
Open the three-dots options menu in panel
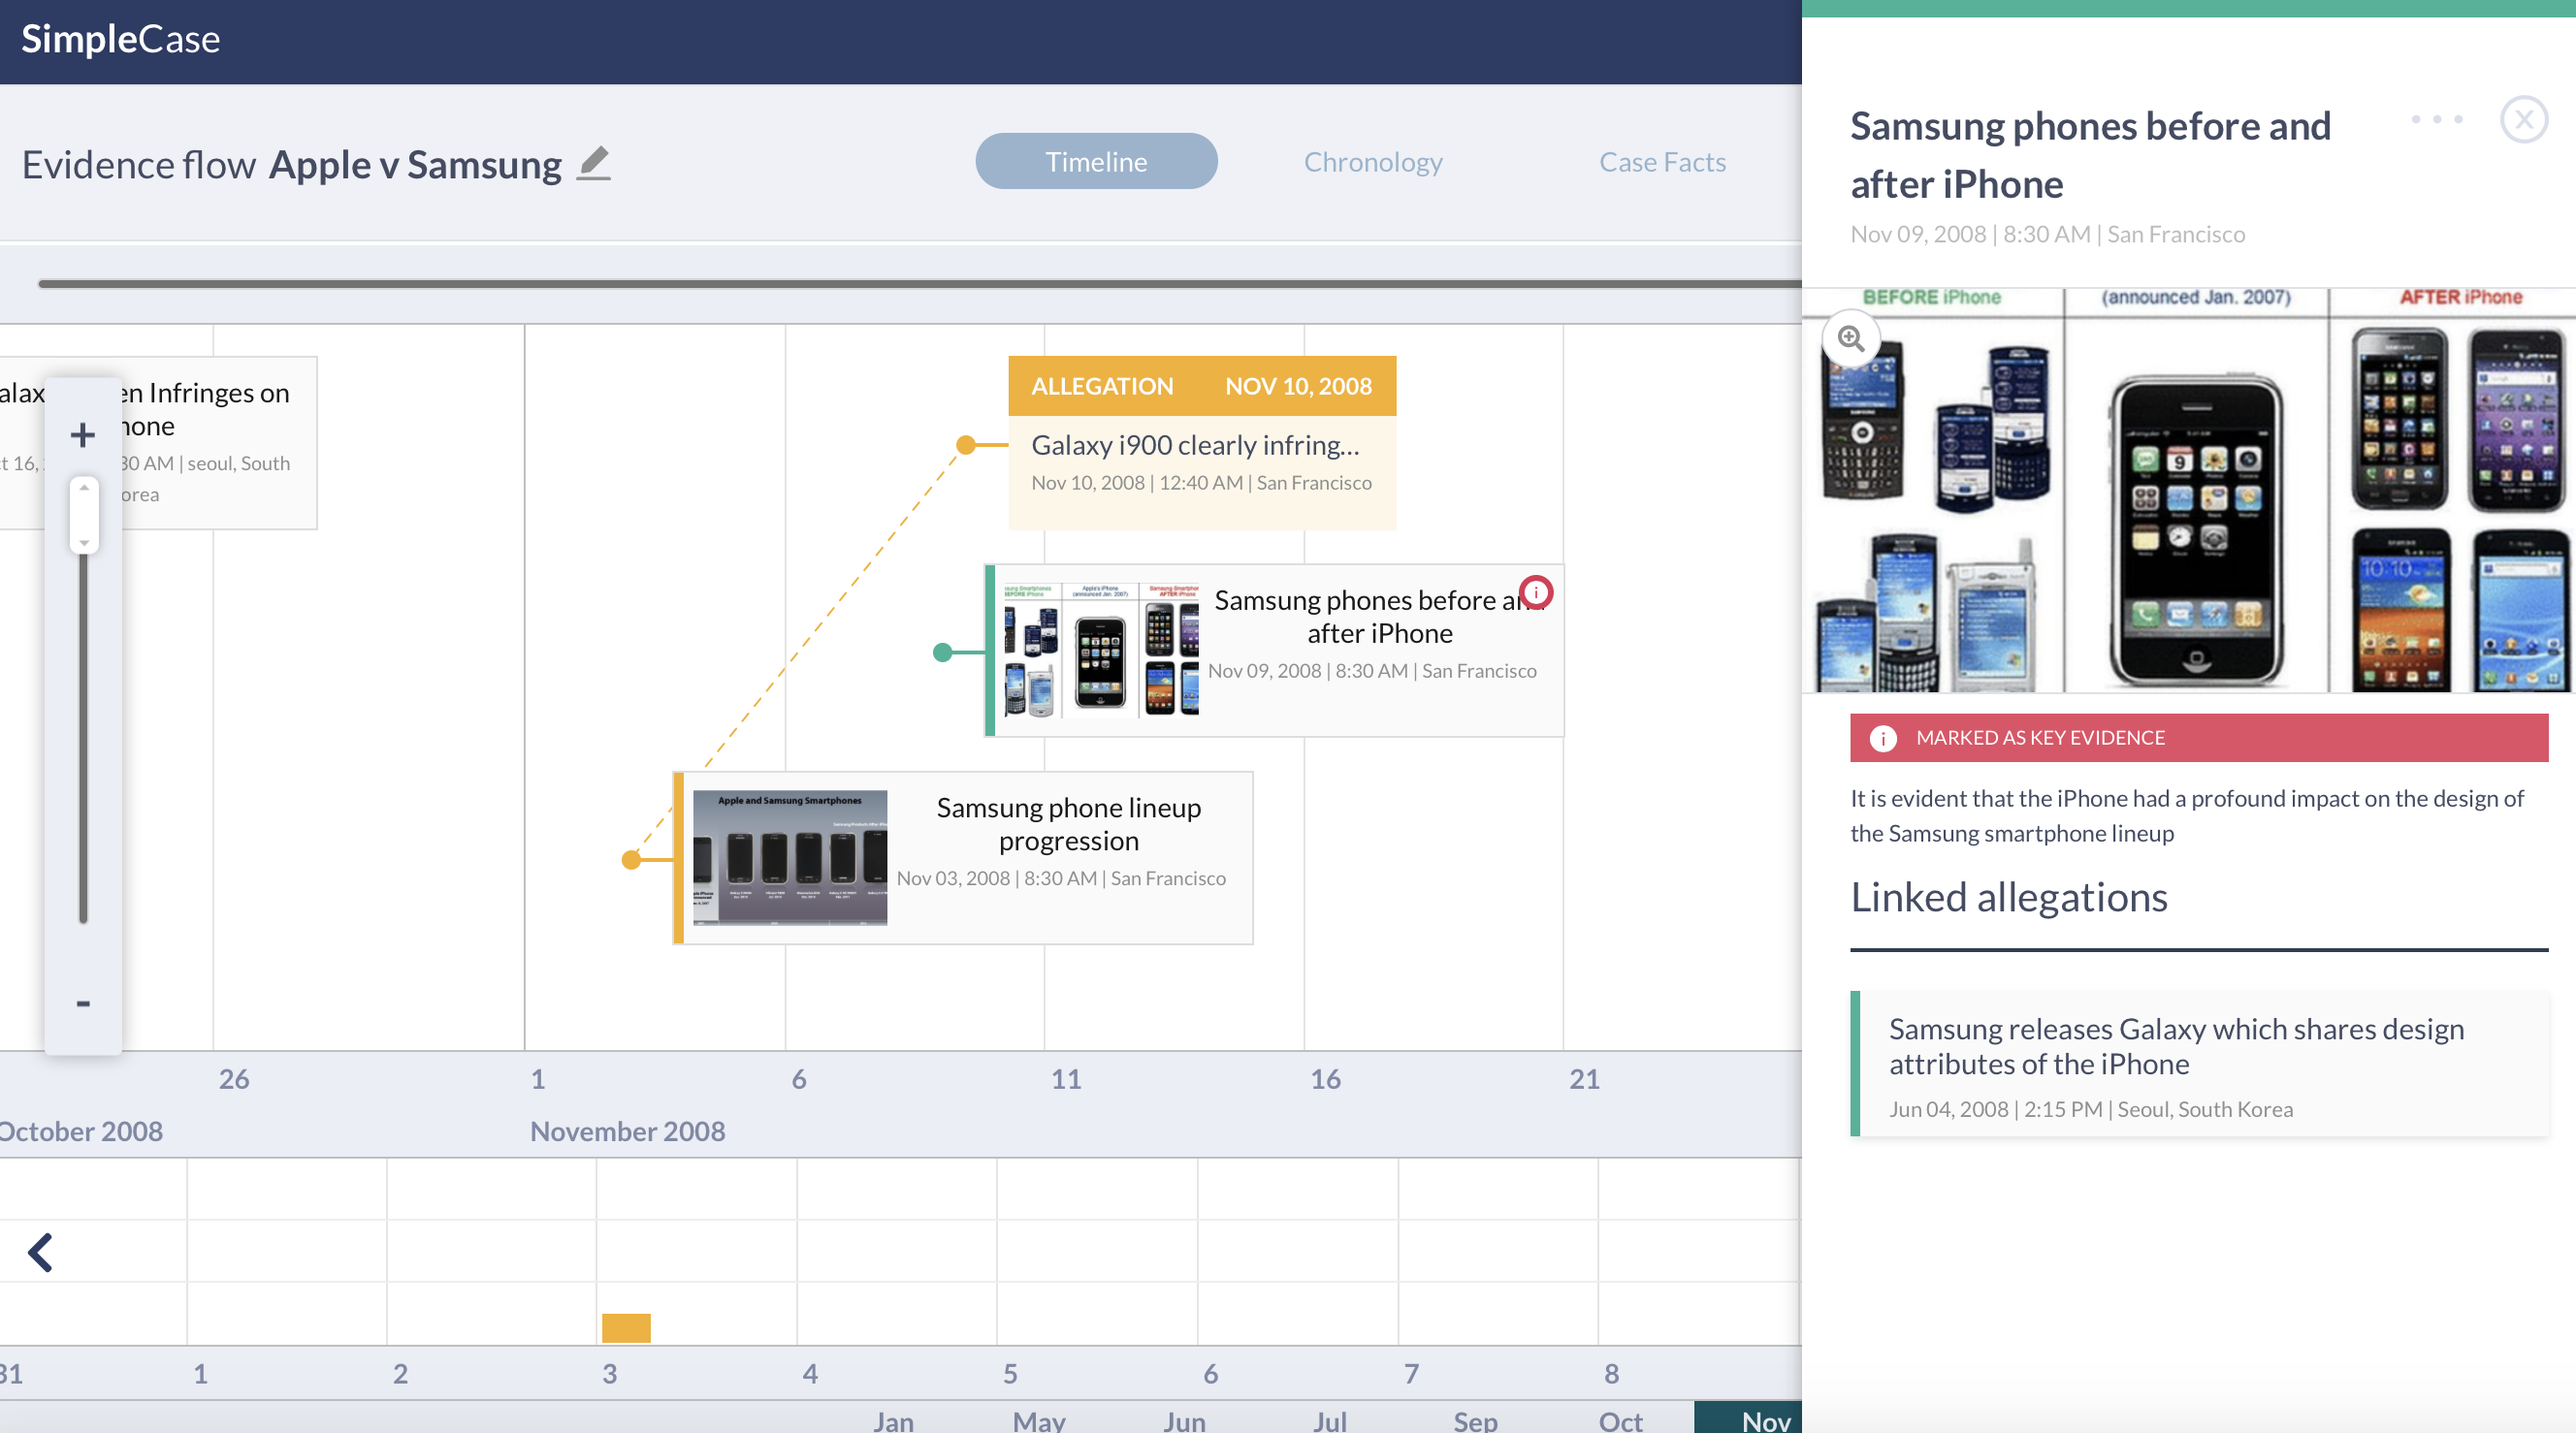pos(2436,120)
